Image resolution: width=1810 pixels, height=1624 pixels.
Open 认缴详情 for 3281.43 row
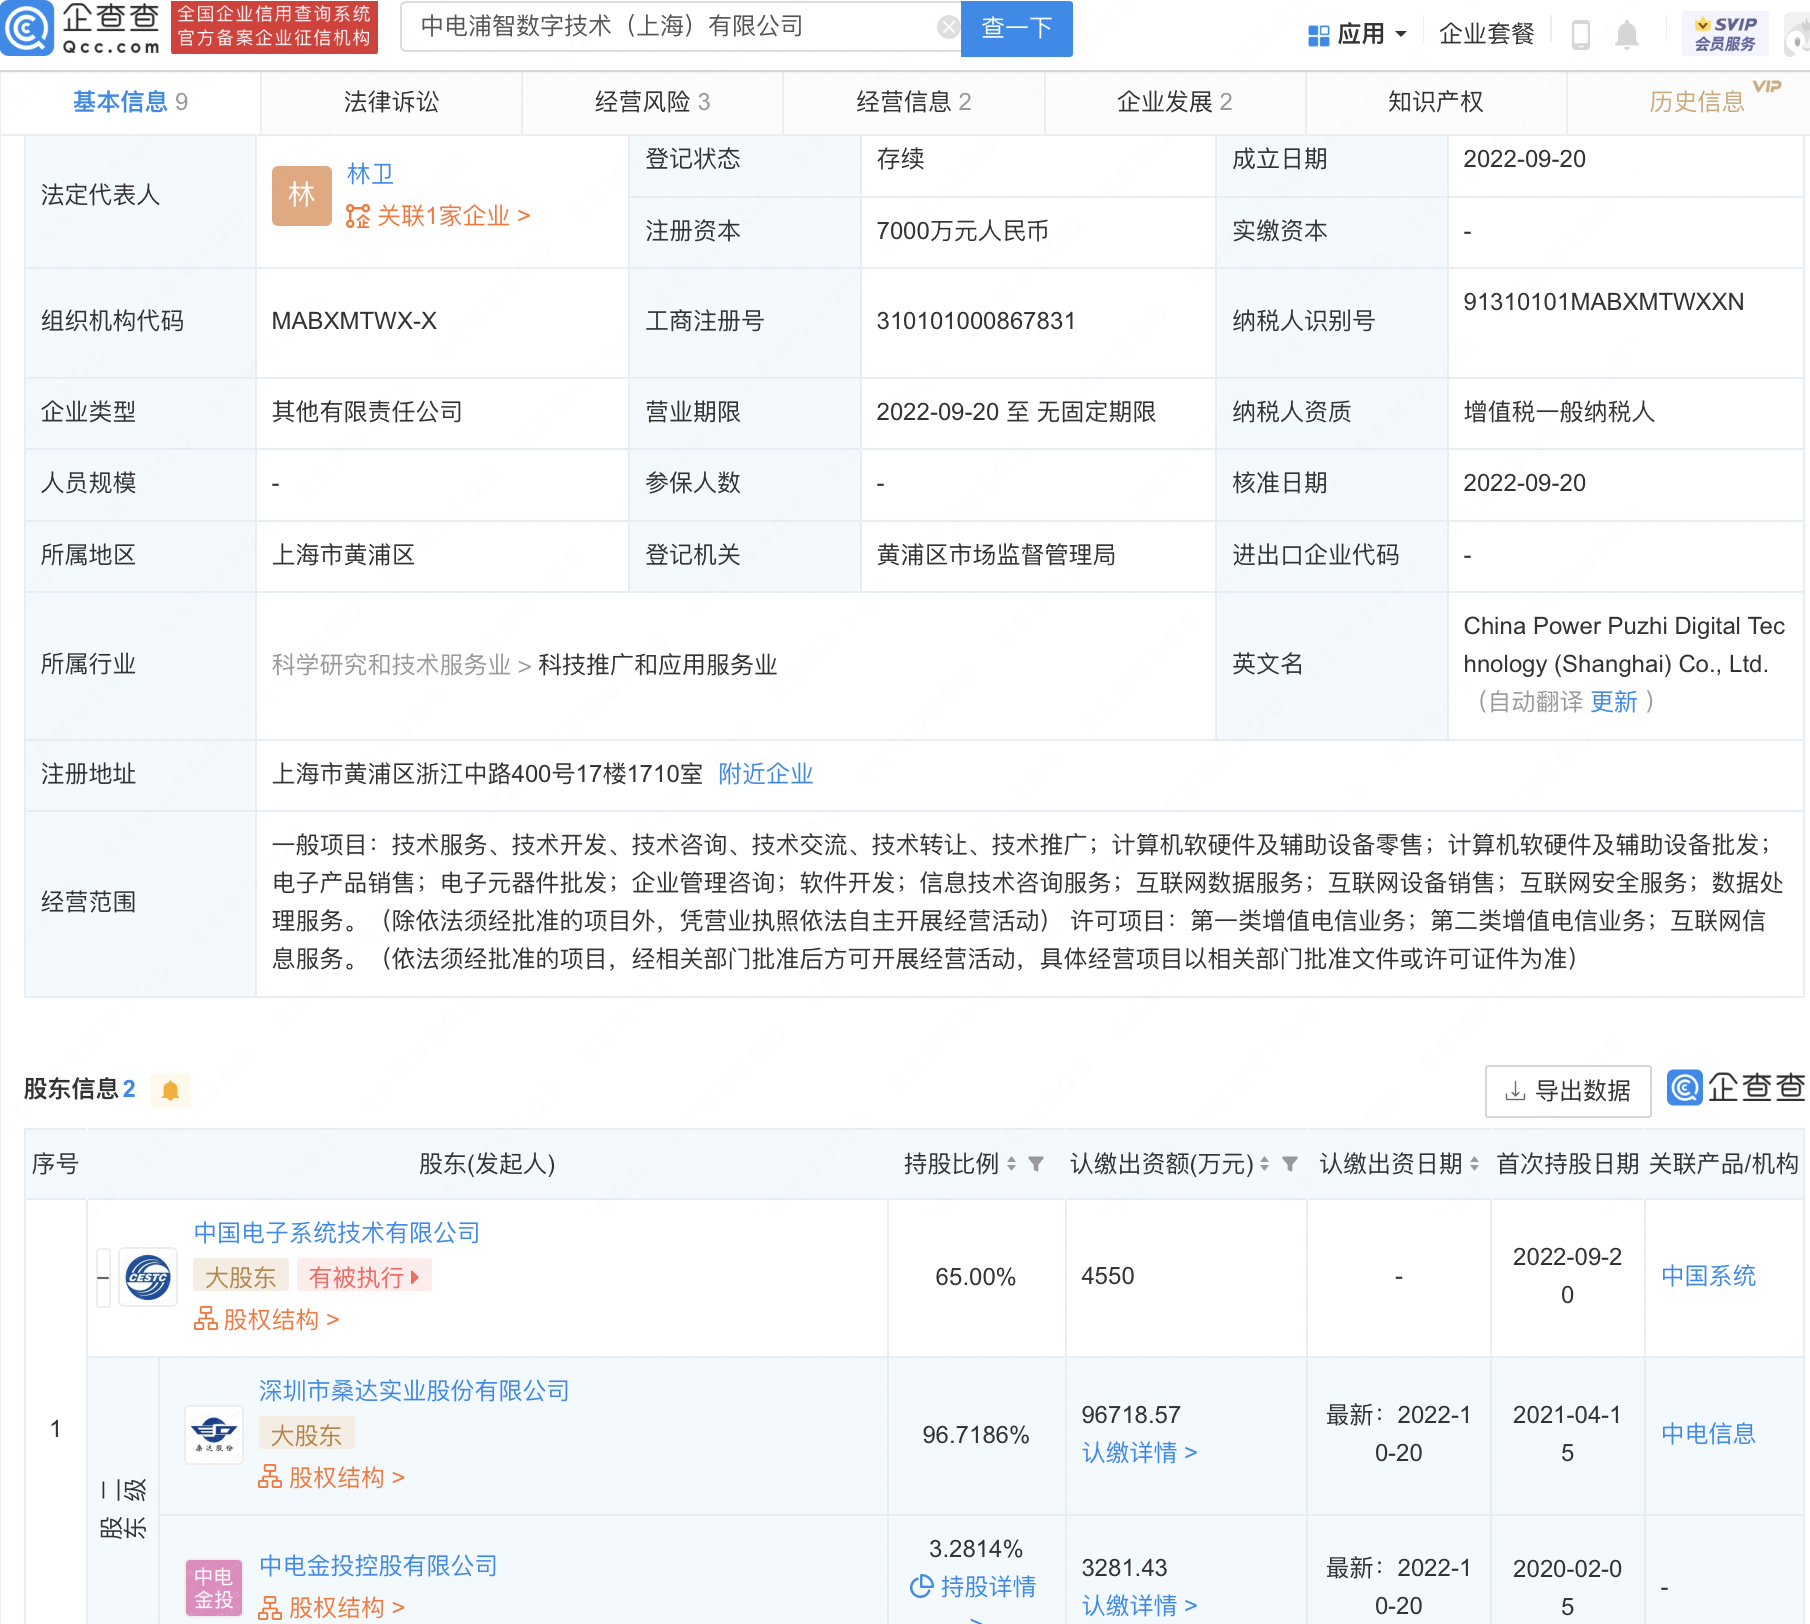(x=1140, y=1606)
